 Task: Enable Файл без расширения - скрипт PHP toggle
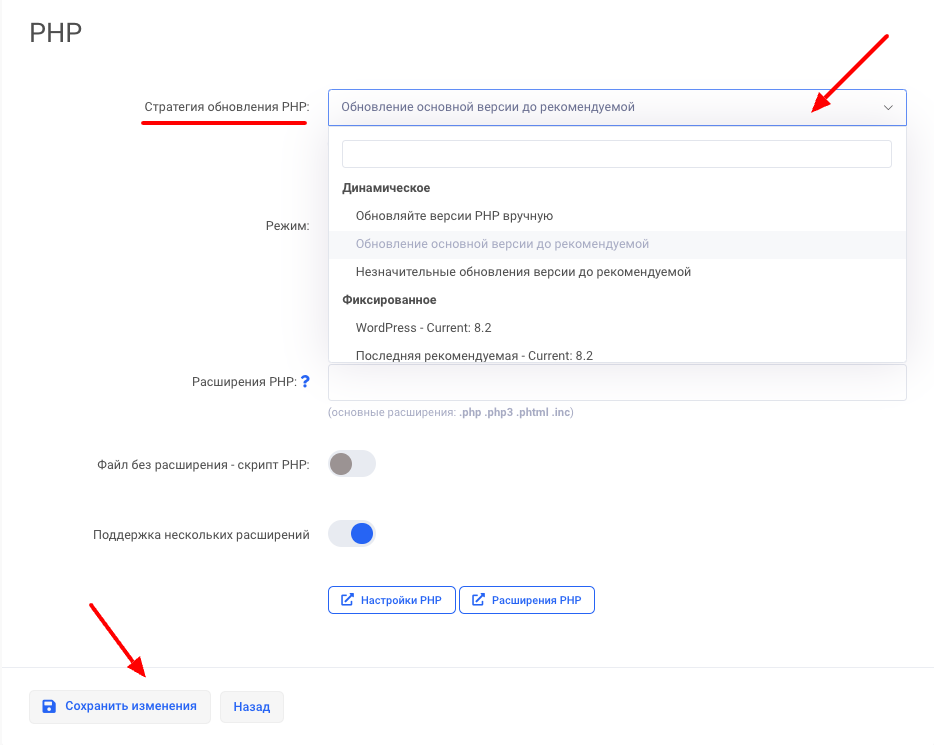click(x=351, y=464)
